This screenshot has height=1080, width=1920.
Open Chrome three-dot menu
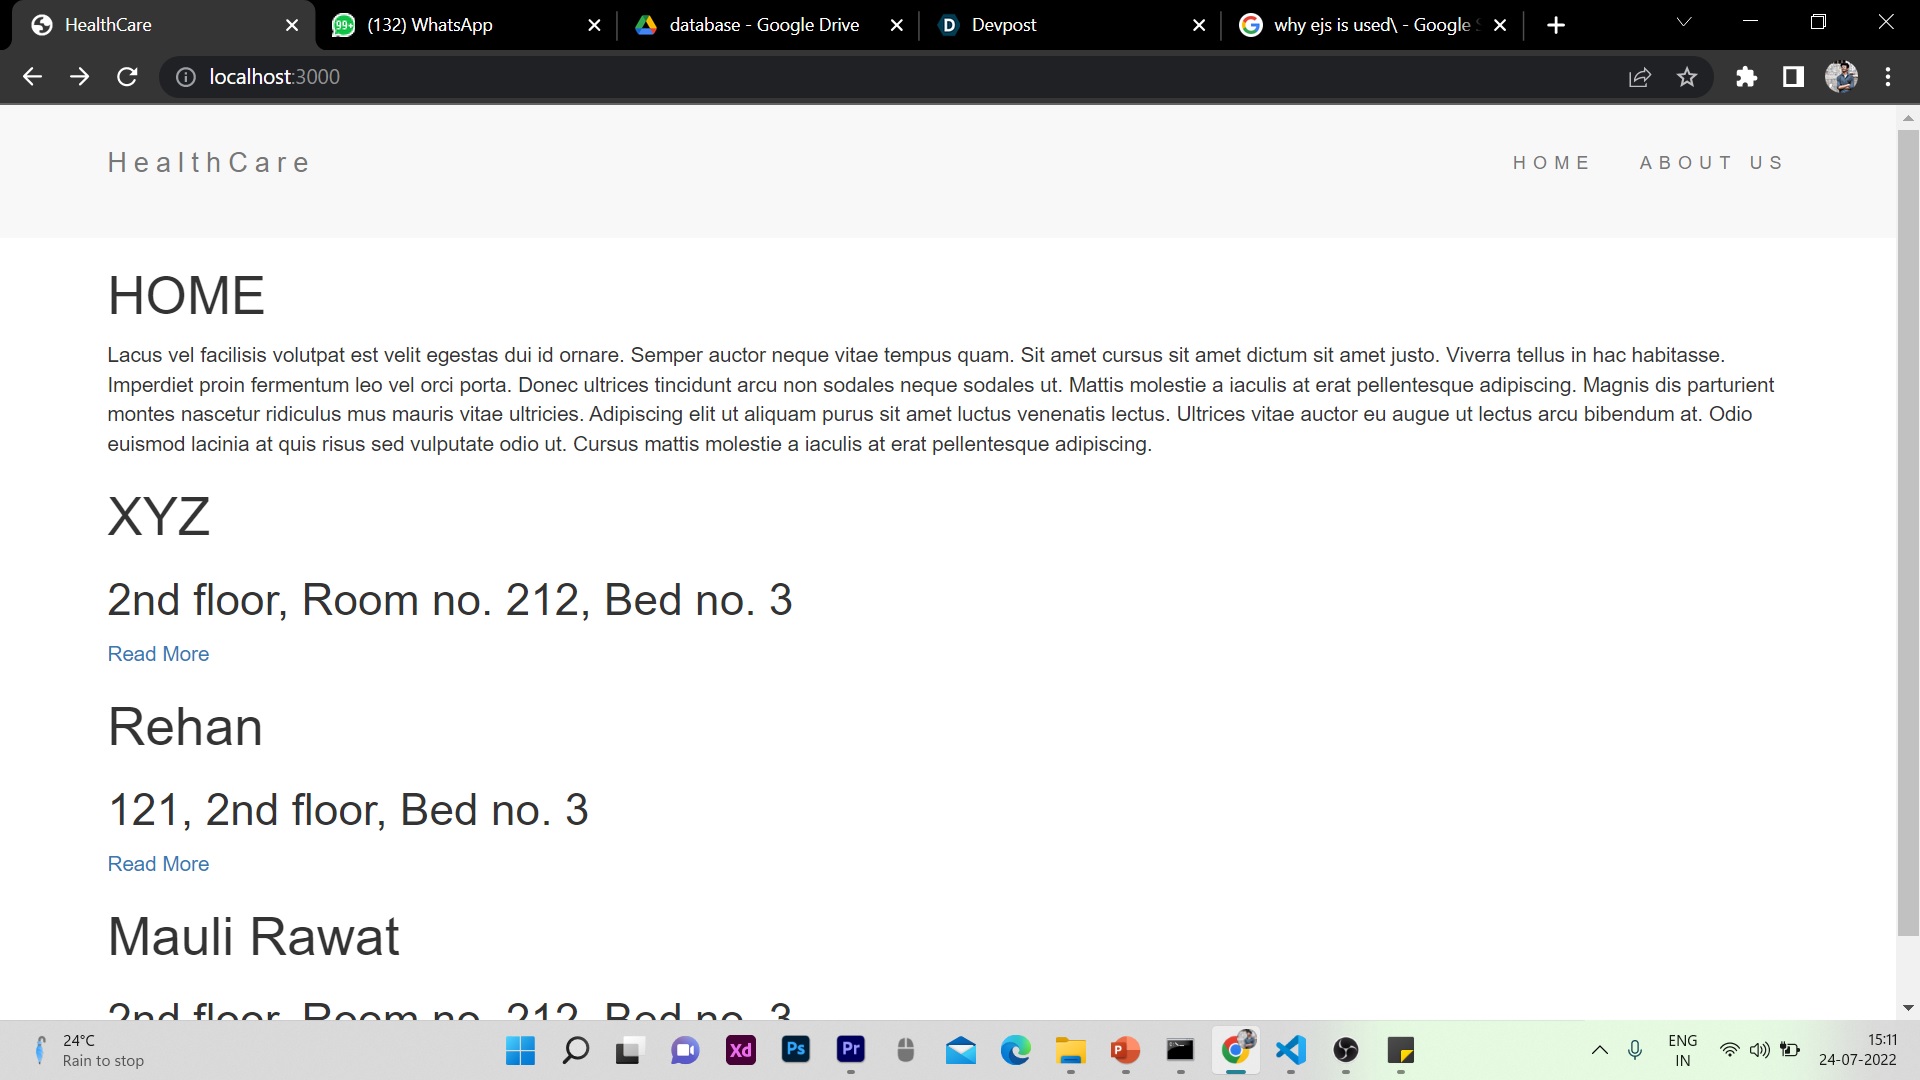[1888, 77]
